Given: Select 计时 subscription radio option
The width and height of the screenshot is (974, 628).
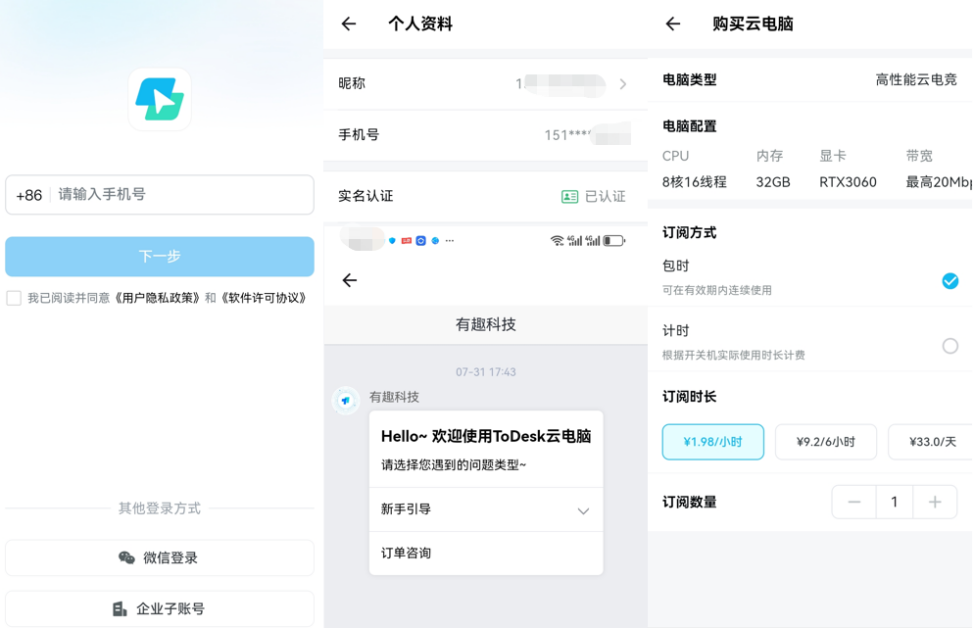Looking at the screenshot, I should tap(950, 346).
